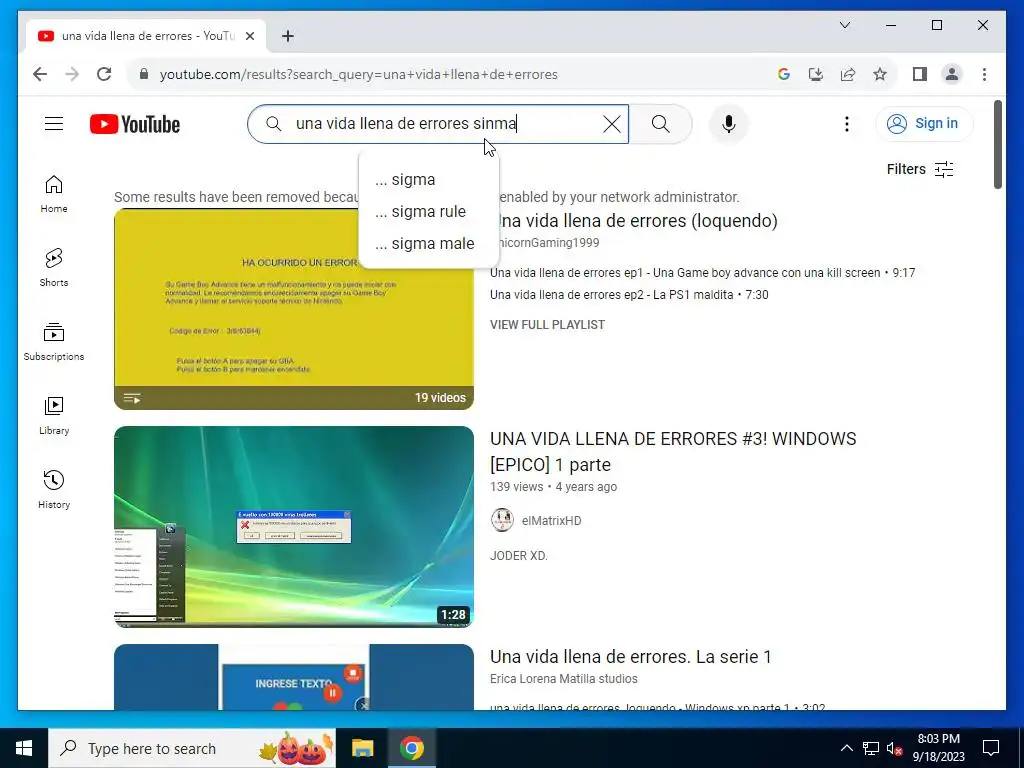1024x768 pixels.
Task: Click the elMatrixHD channel avatar
Action: pos(502,520)
